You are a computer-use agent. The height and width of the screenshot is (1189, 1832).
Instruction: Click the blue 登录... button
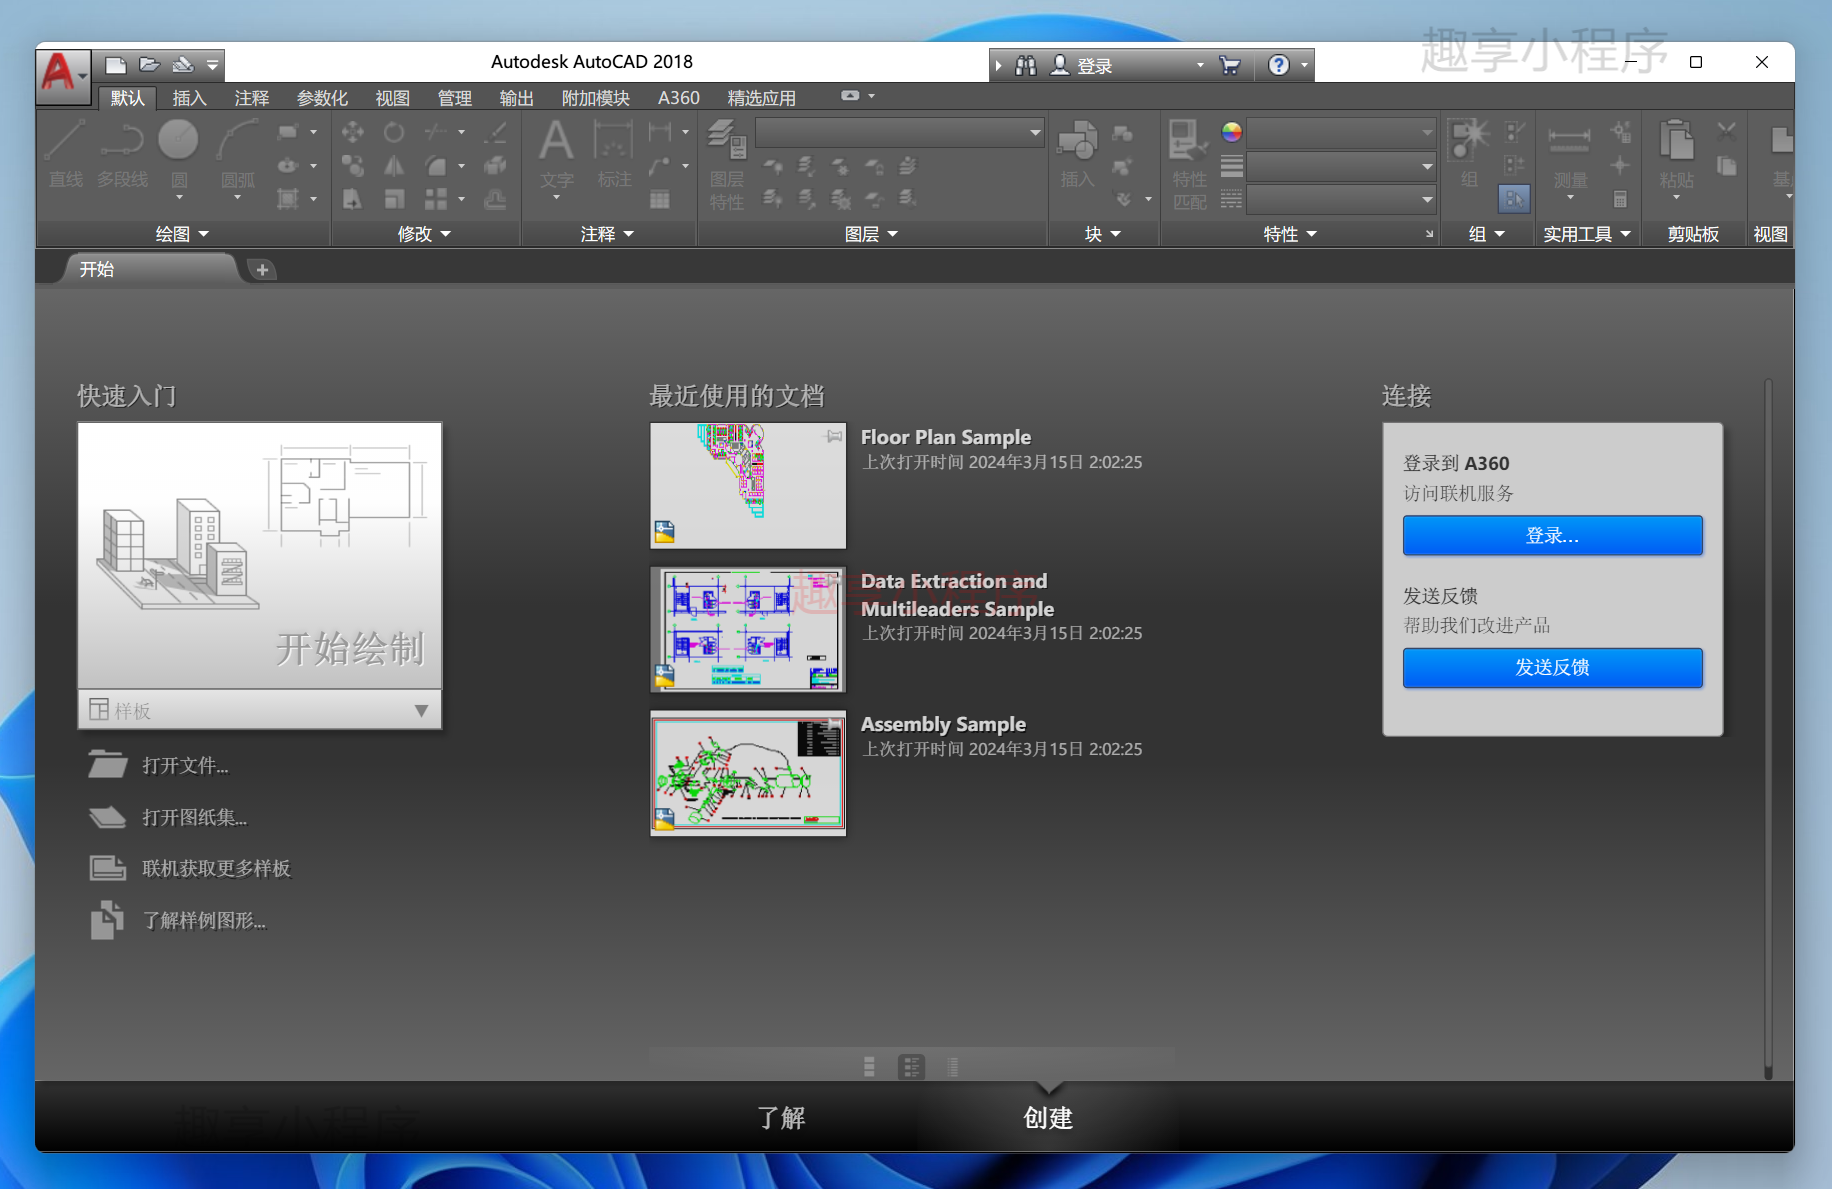point(1552,536)
